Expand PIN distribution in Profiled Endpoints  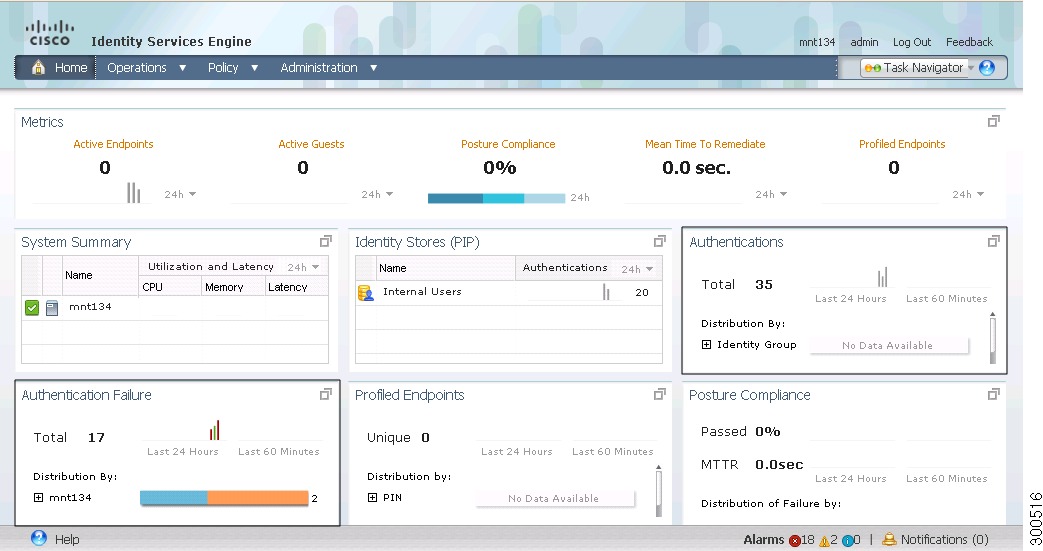tap(372, 498)
